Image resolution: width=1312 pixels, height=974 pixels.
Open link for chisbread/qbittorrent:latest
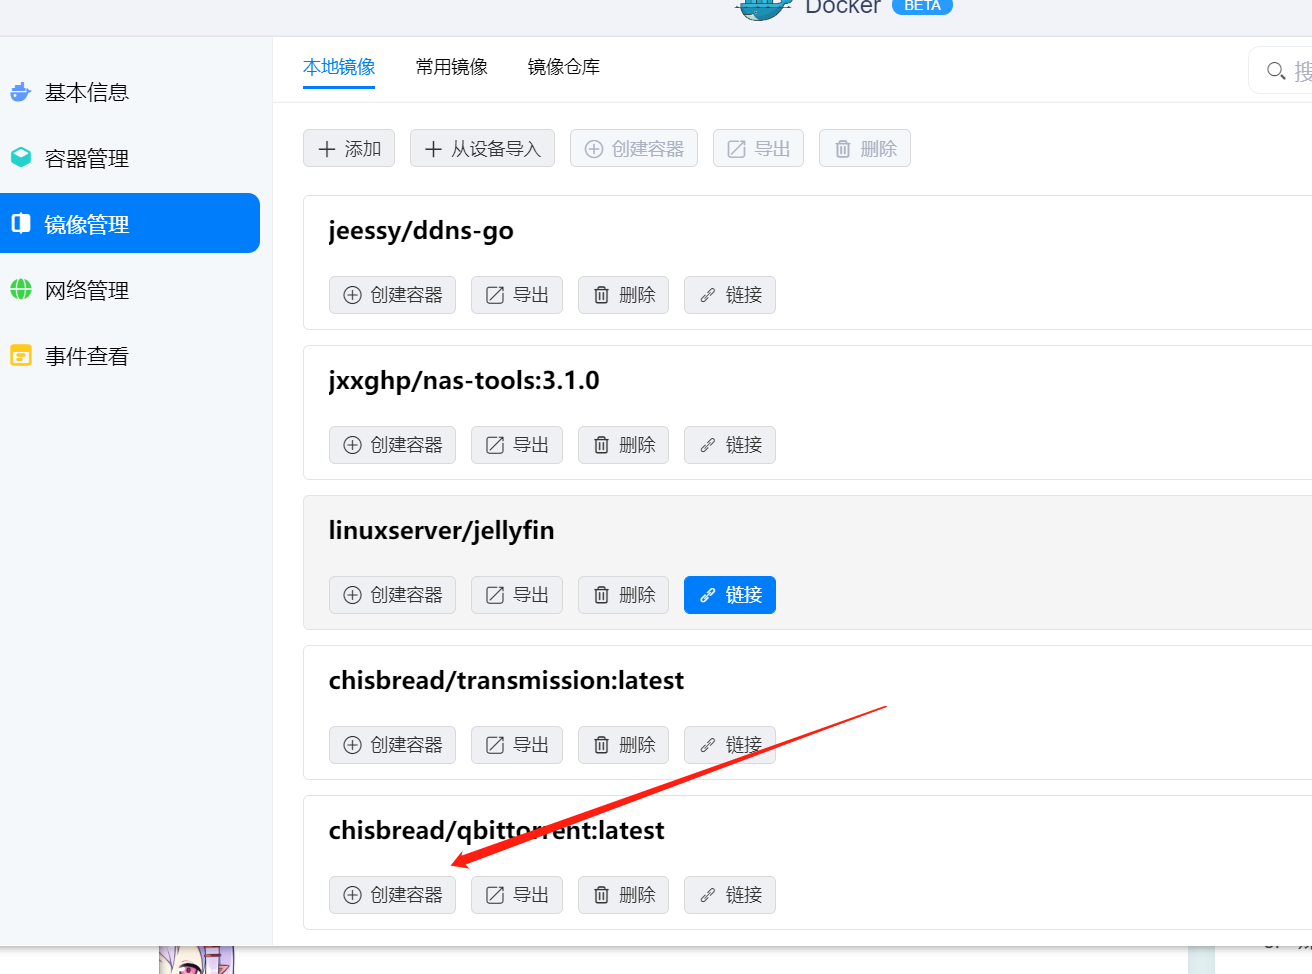point(730,895)
